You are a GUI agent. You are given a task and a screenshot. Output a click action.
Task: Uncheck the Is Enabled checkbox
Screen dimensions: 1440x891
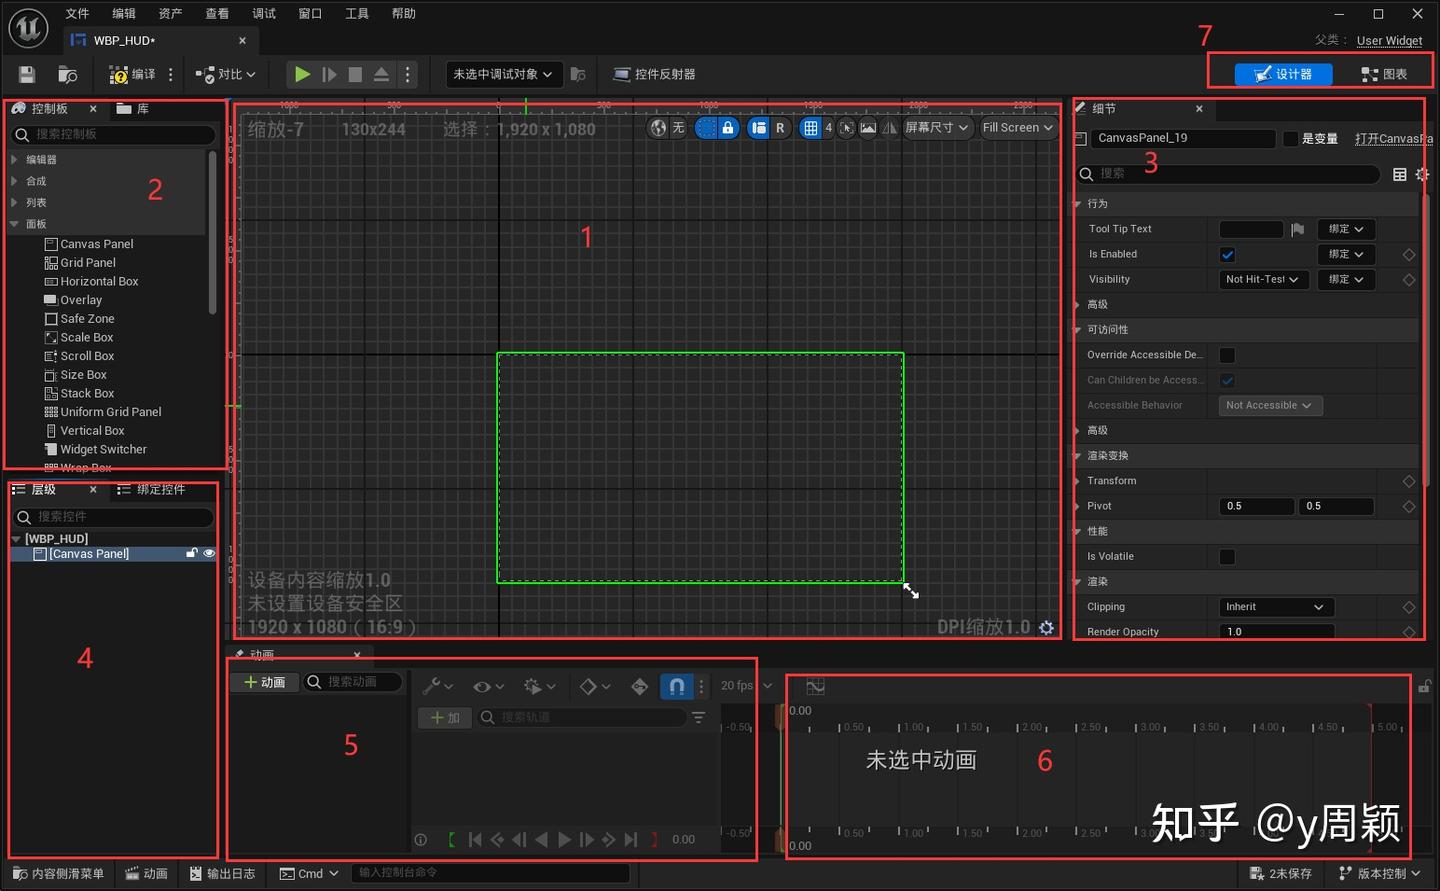(1229, 254)
